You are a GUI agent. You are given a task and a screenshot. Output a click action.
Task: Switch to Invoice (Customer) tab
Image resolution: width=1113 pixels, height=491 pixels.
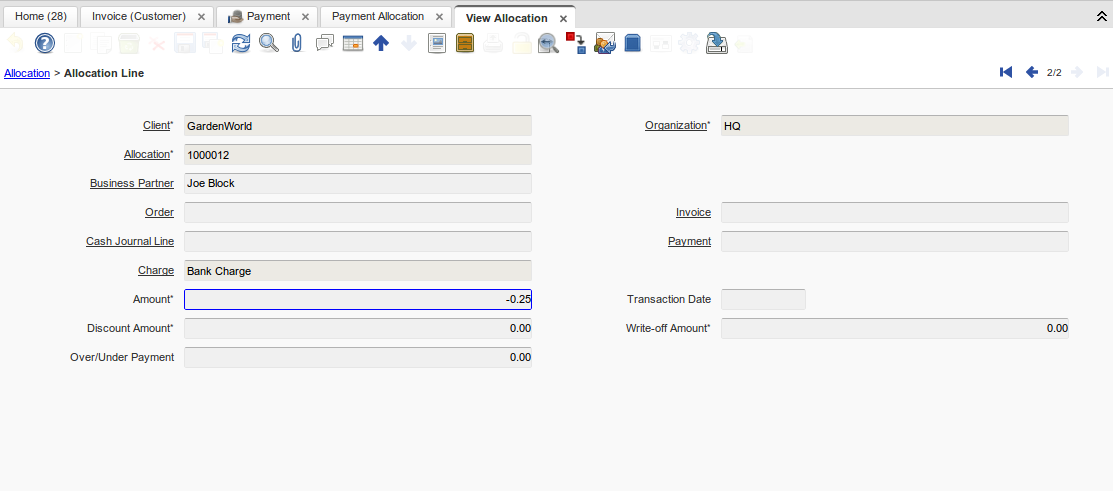tap(139, 17)
